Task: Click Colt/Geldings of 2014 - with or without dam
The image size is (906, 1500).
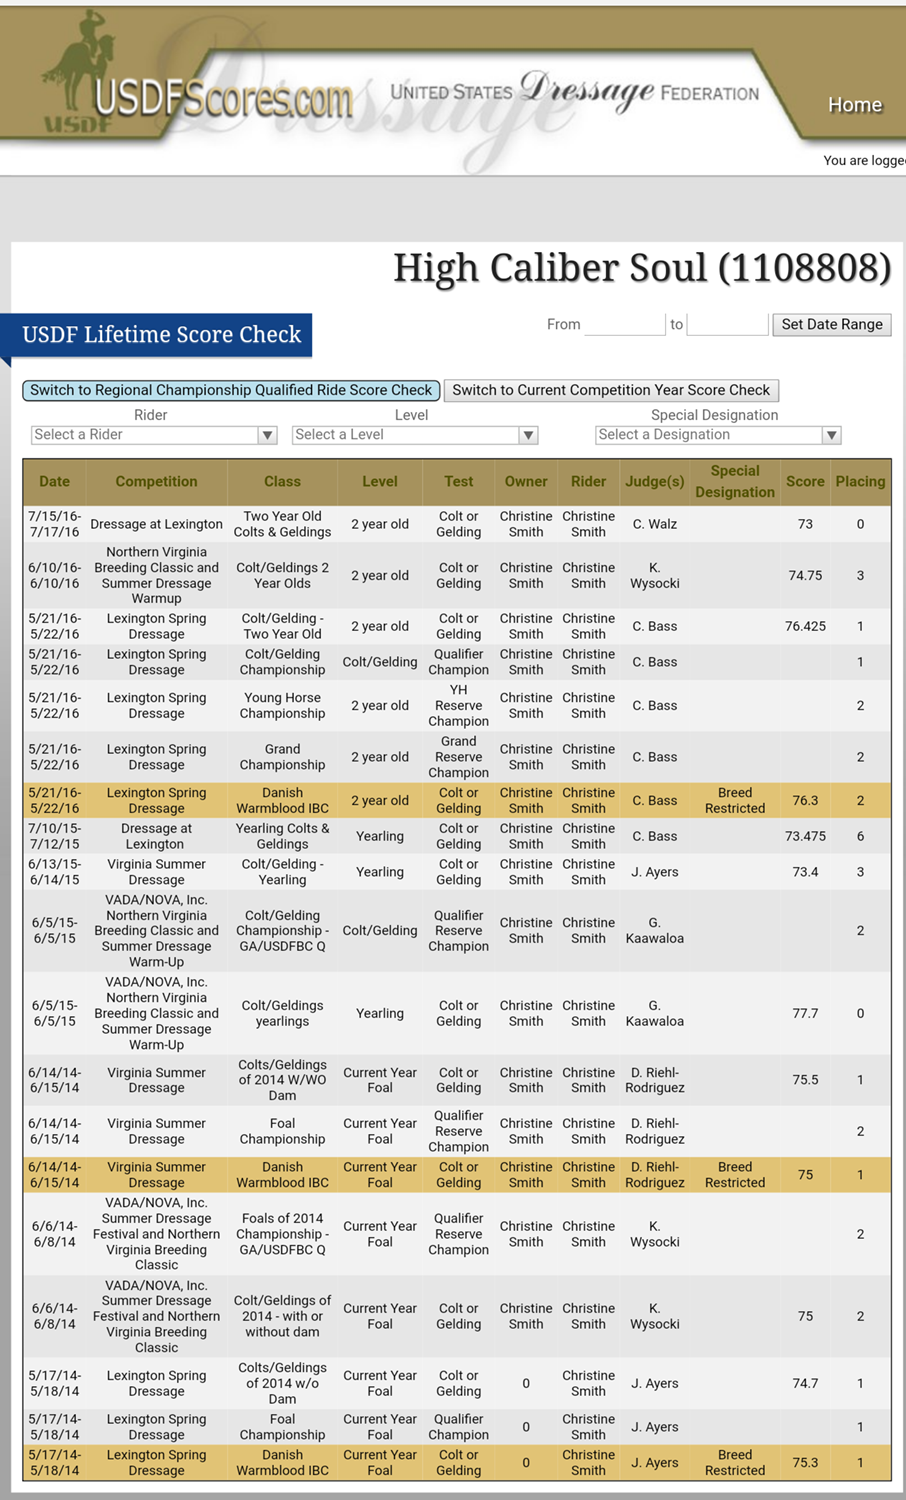Action: [282, 1316]
